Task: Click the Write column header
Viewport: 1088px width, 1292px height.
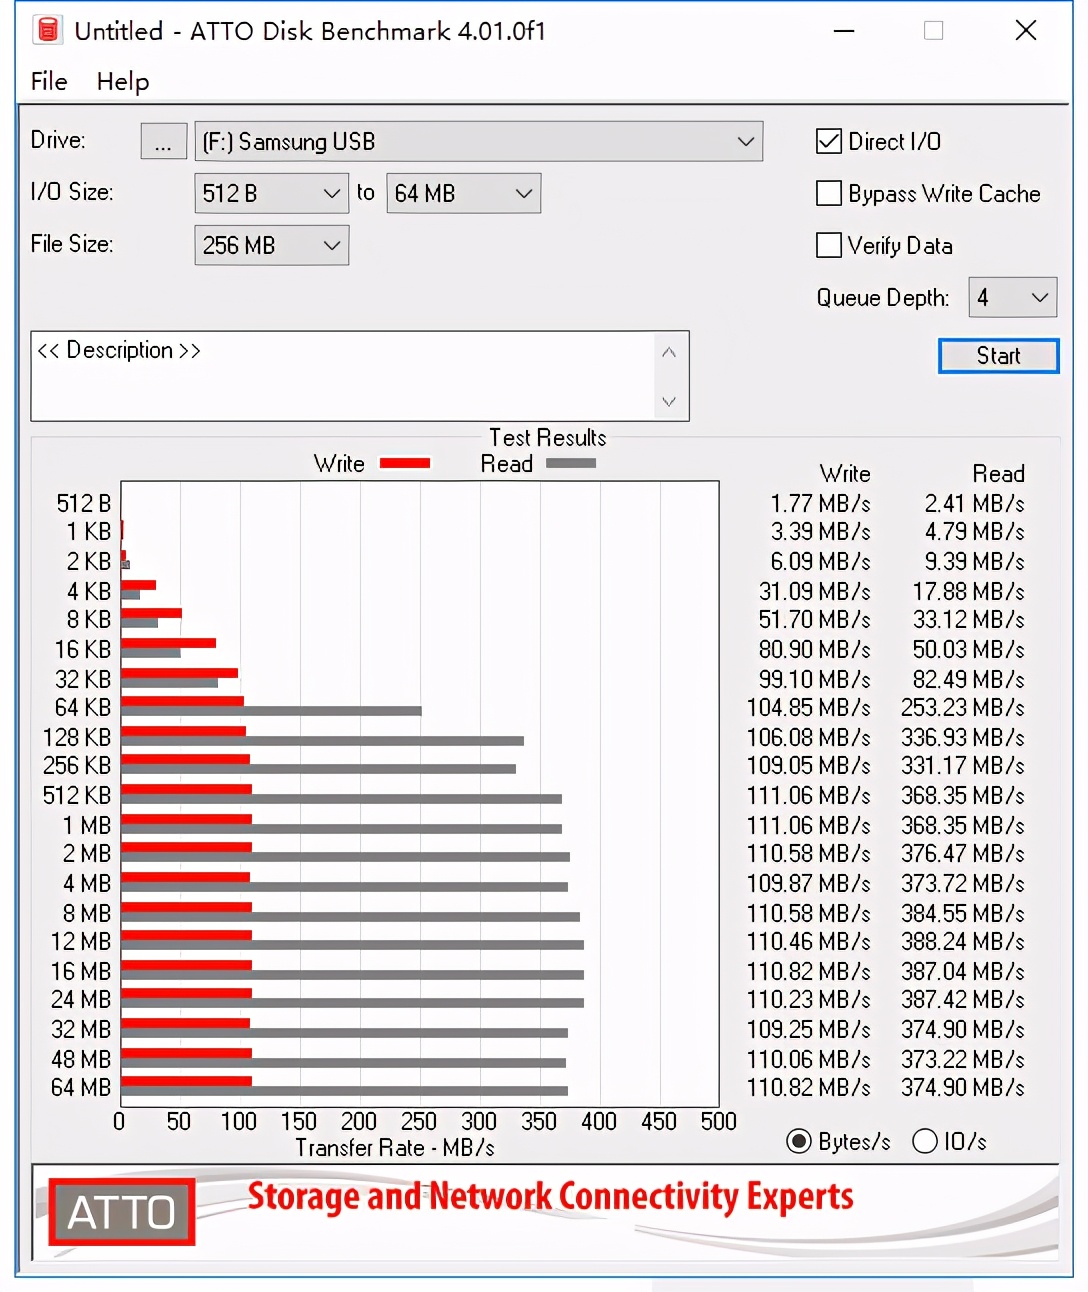Action: pyautogui.click(x=845, y=473)
